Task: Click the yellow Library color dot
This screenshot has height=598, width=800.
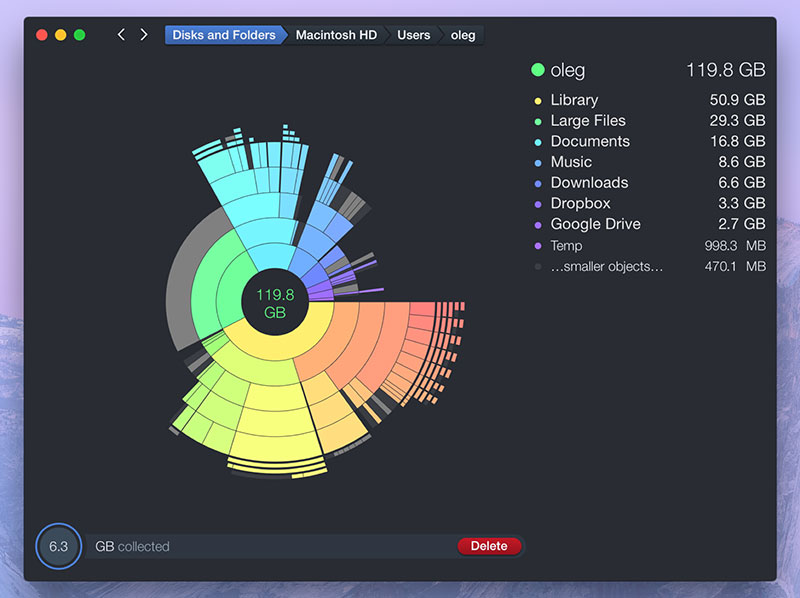Action: tap(538, 101)
